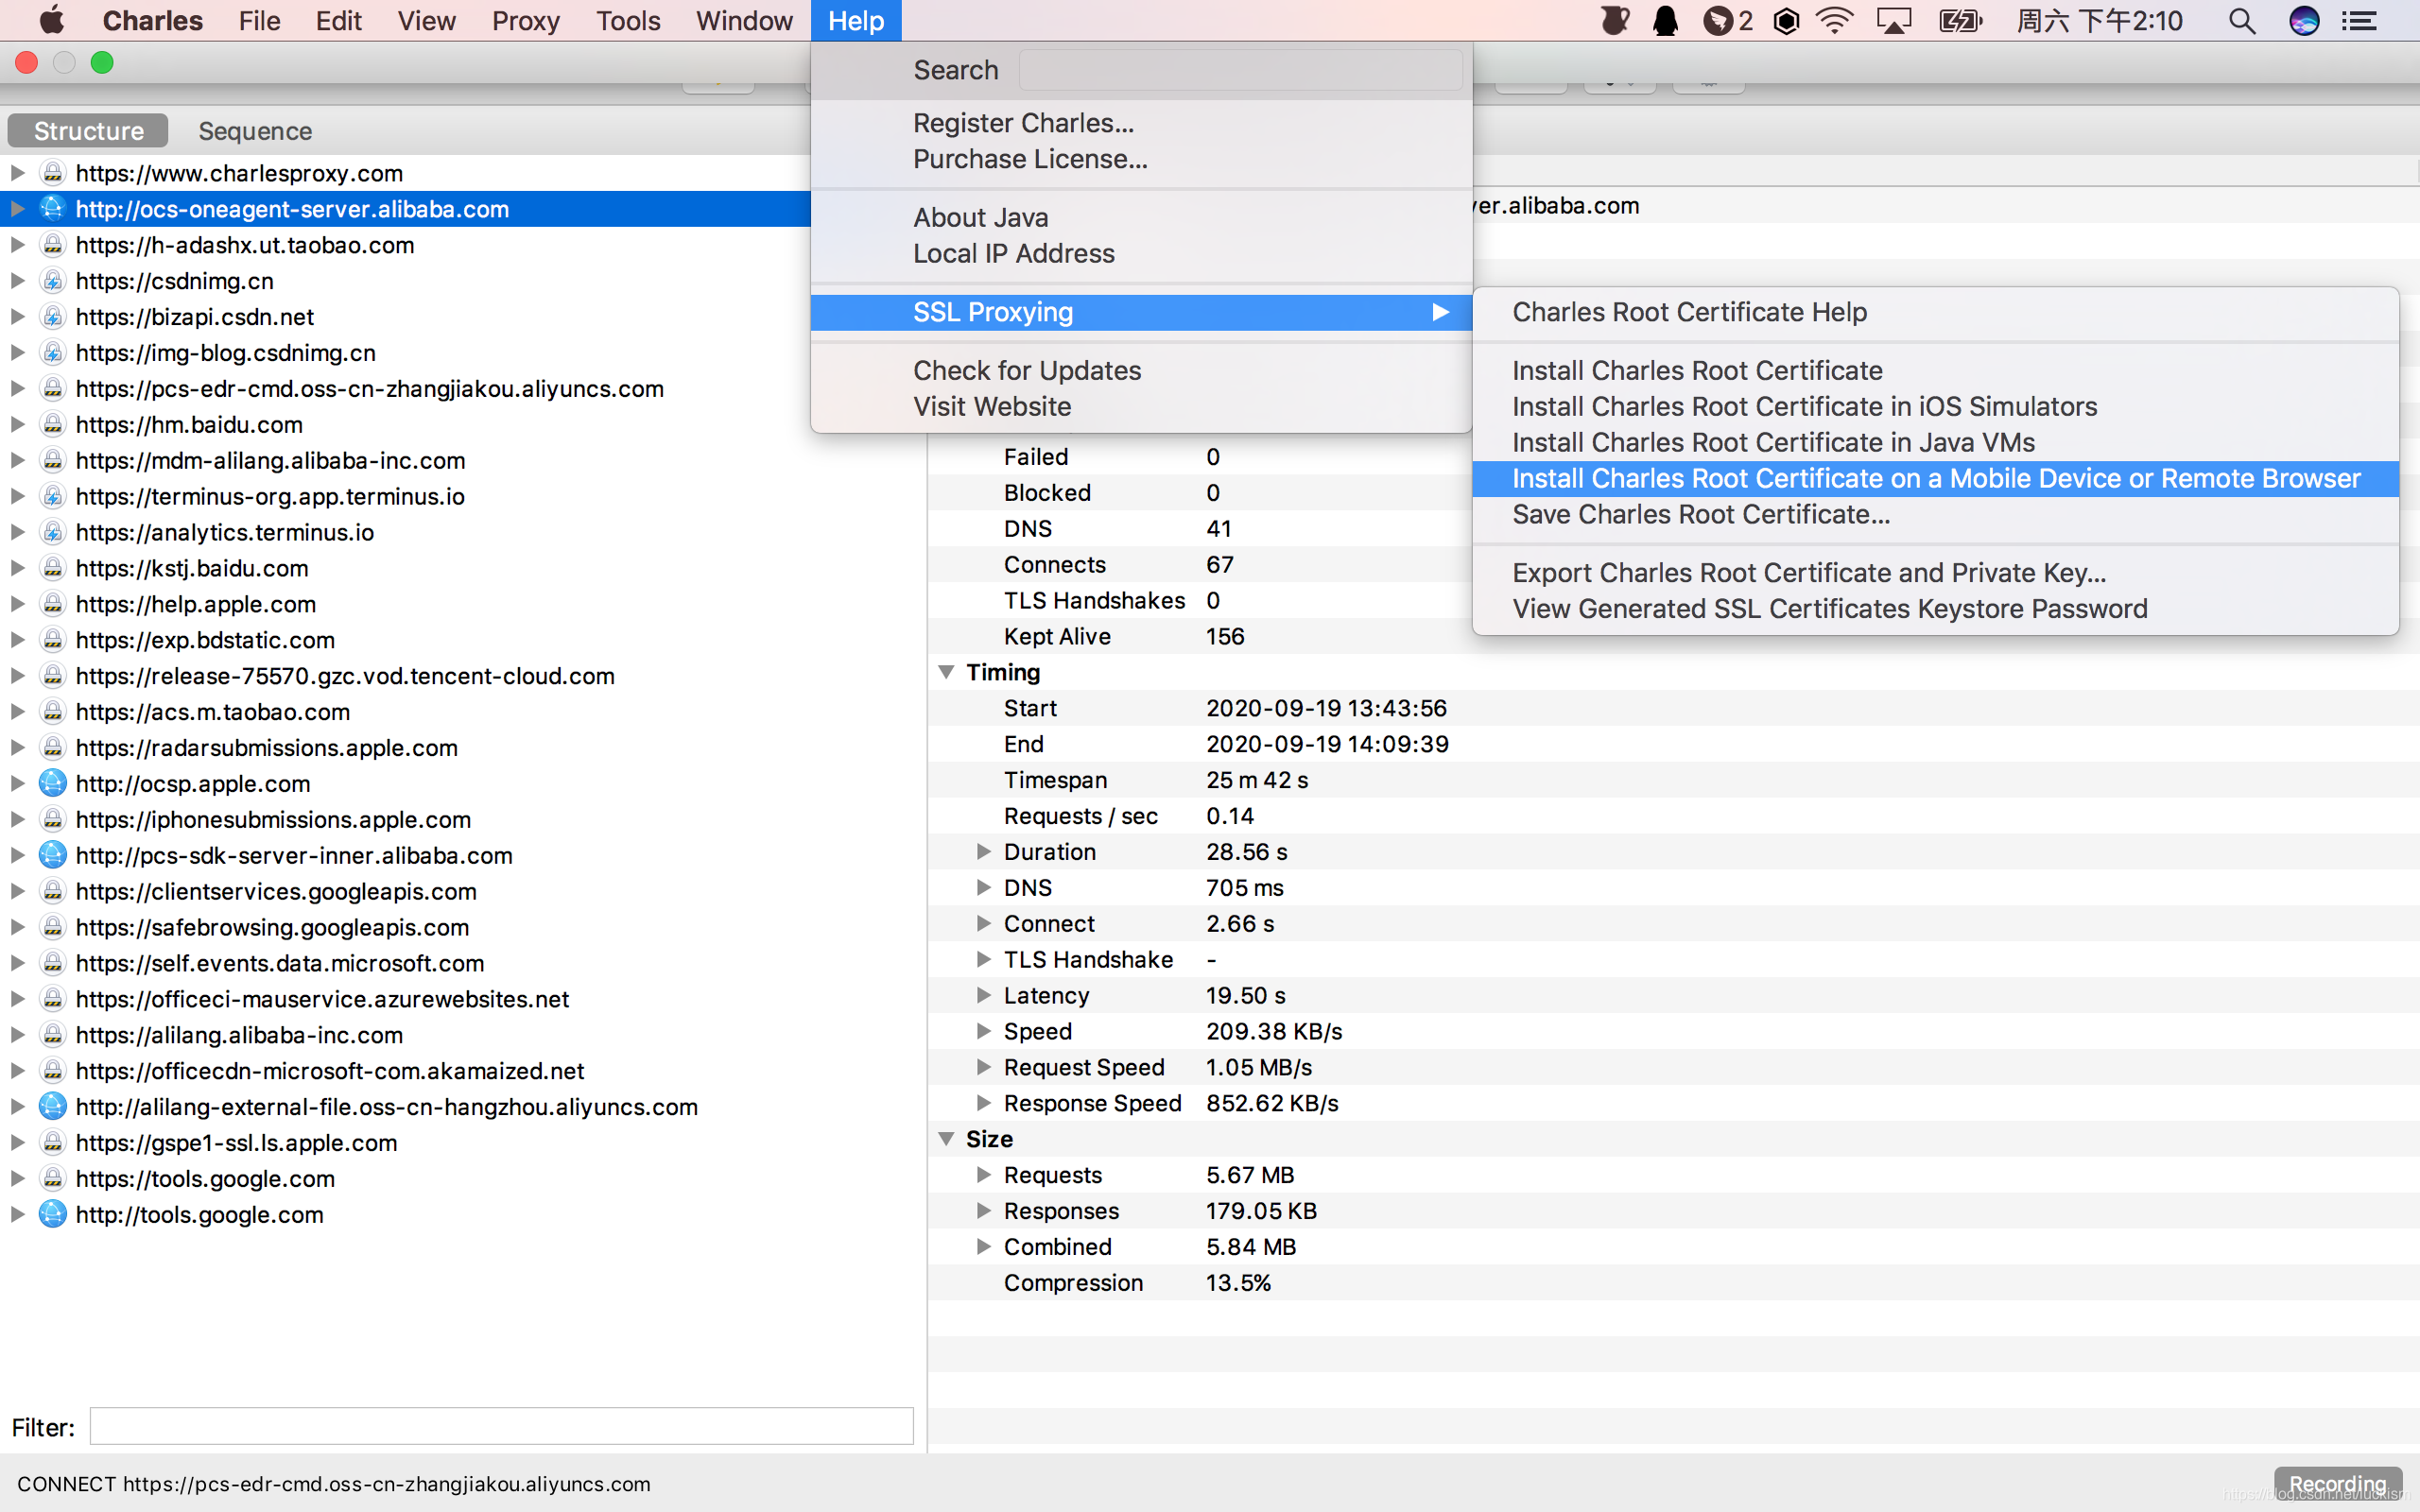Click the QQ penguin menu bar icon
The image size is (2420, 1512).
[1665, 20]
